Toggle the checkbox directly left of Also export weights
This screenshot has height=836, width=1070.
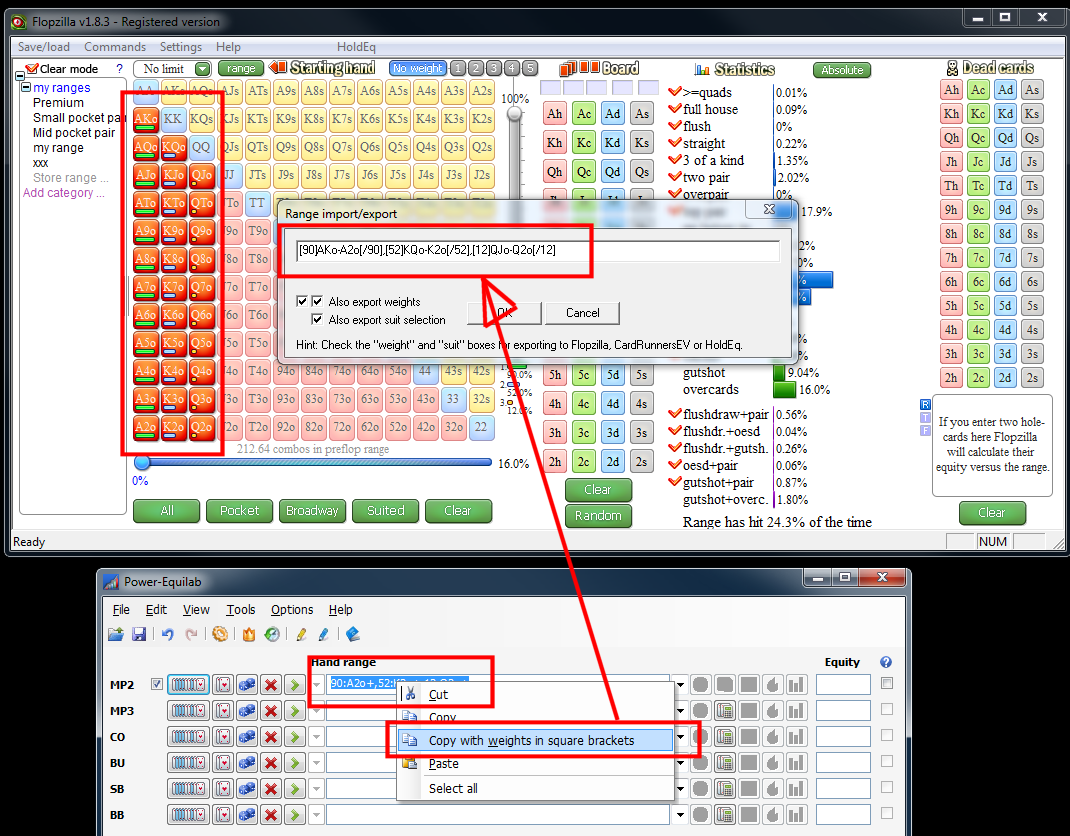[x=317, y=301]
